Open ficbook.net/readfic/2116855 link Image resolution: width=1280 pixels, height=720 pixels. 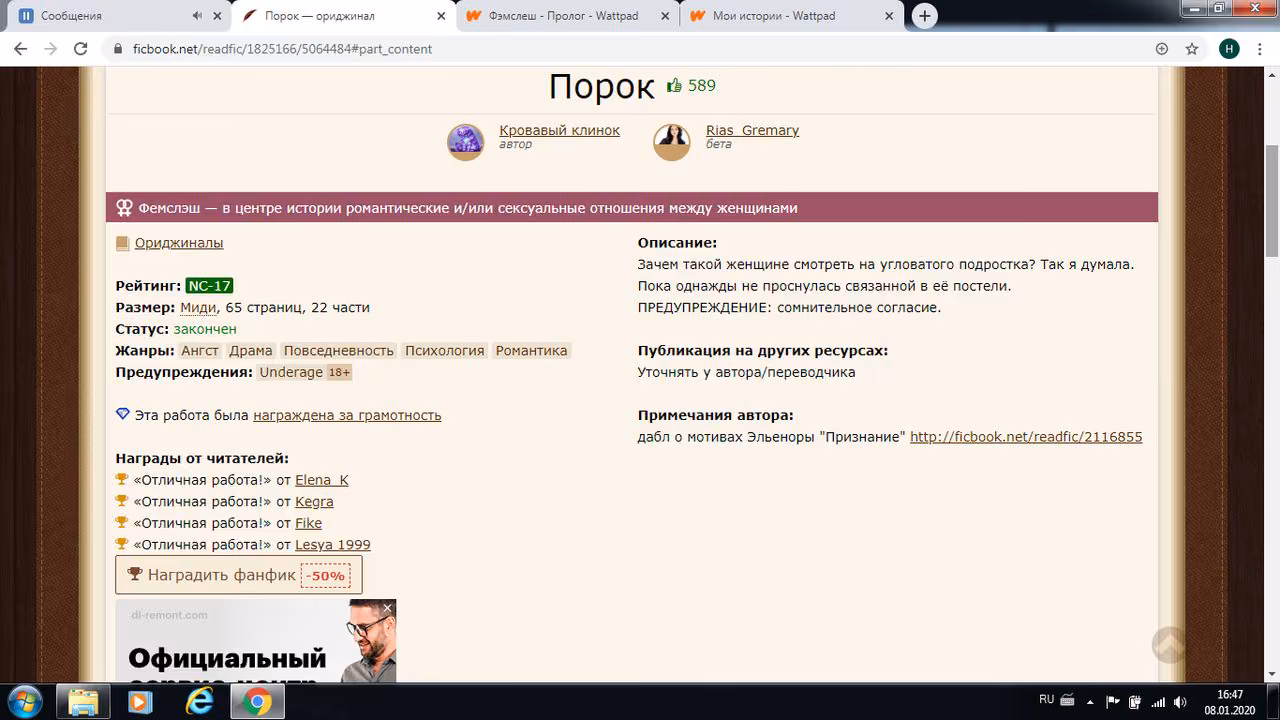(x=1026, y=437)
